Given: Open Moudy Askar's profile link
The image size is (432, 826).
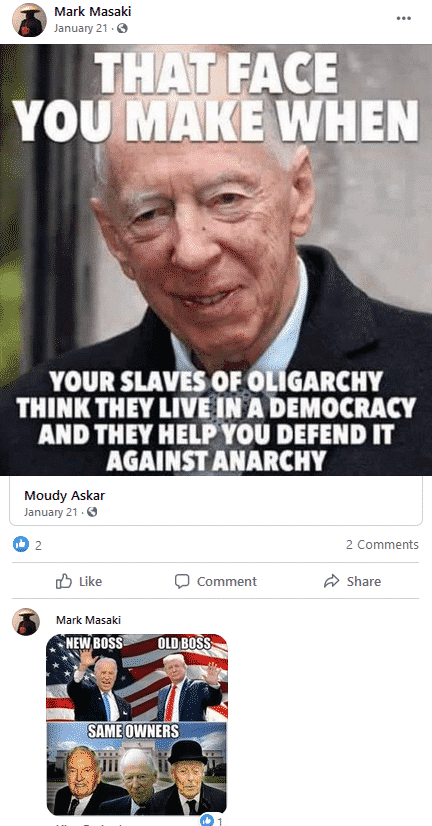Looking at the screenshot, I should tap(65, 495).
